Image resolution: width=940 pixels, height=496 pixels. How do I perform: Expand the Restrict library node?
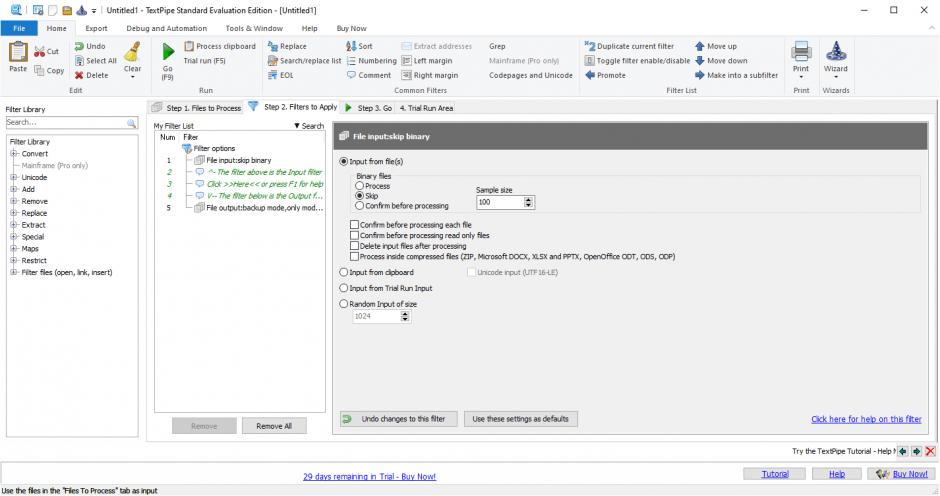click(13, 260)
